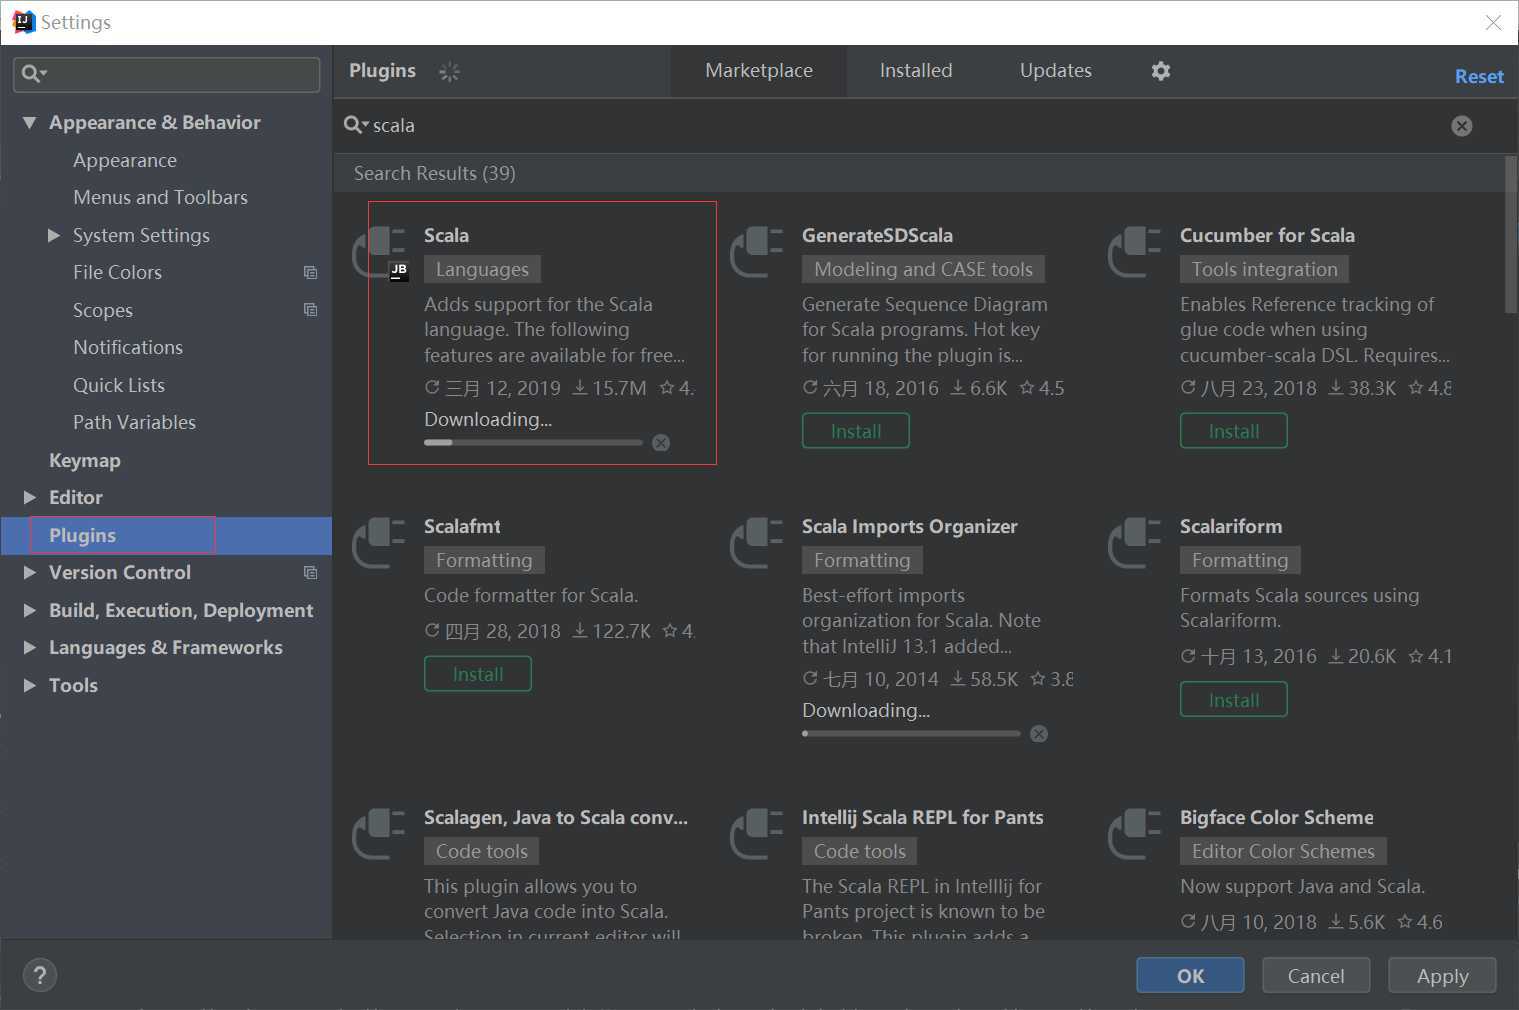Click the Scalariform plugin icon
1519x1010 pixels.
tap(1135, 543)
